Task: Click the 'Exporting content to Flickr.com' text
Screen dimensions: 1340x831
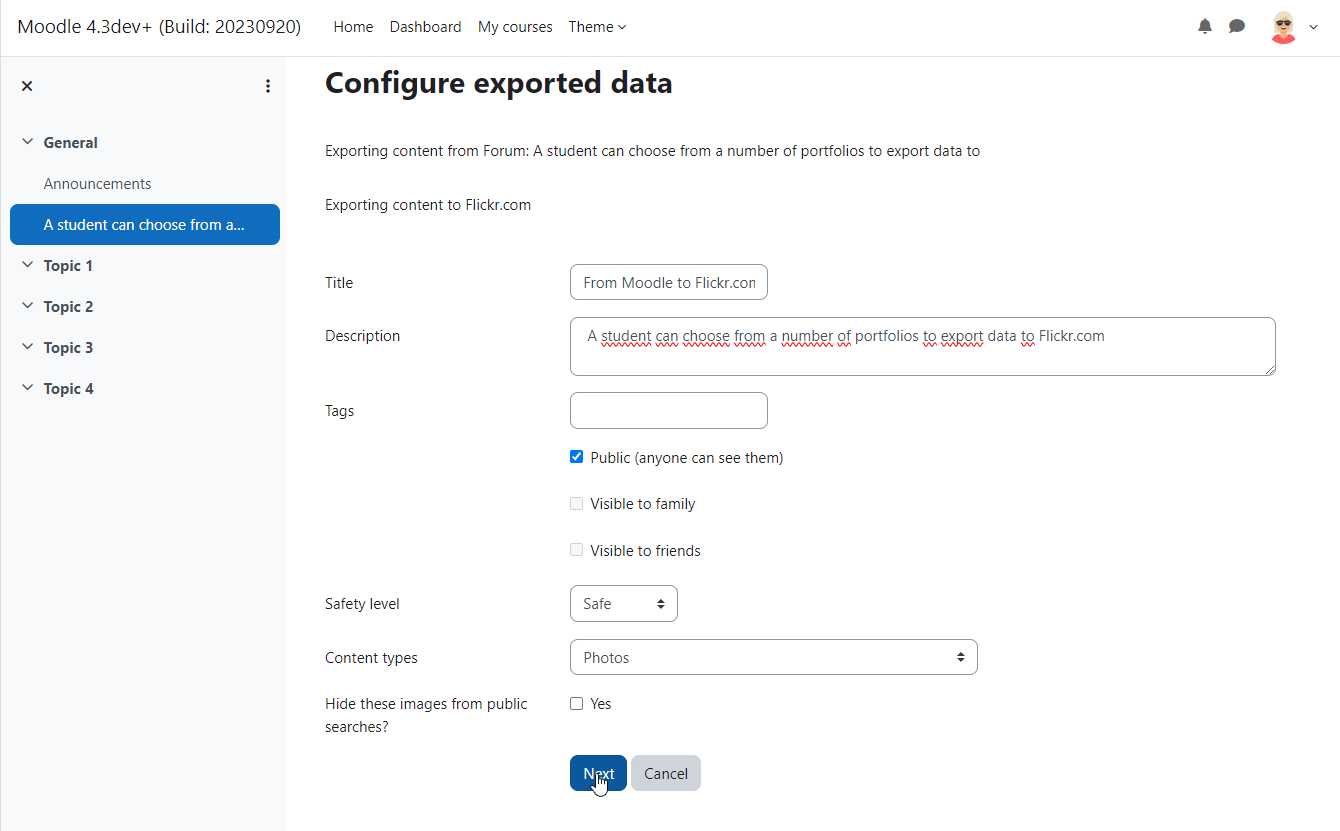Action: point(428,205)
